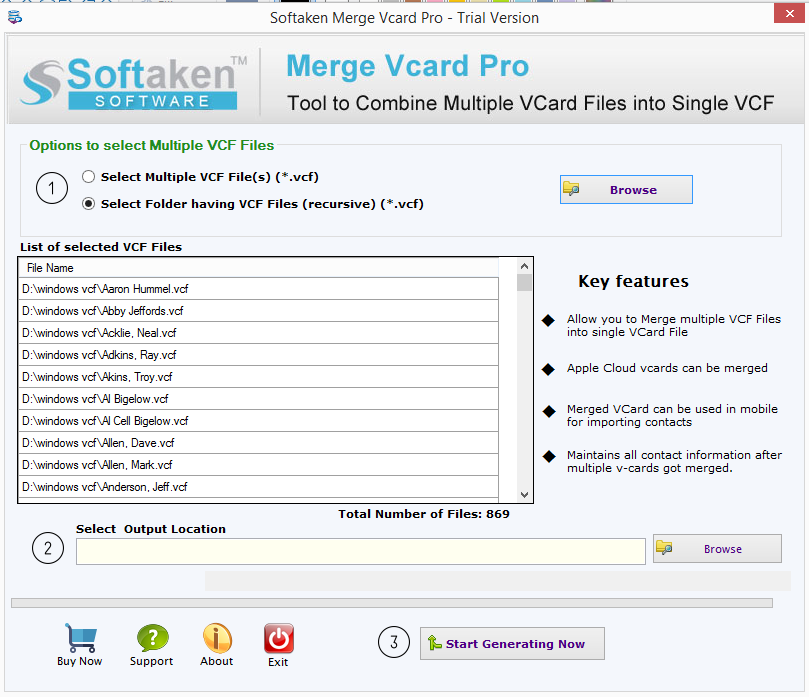The image size is (809, 697).
Task: Click the Softaken Software logo
Action: tap(133, 83)
